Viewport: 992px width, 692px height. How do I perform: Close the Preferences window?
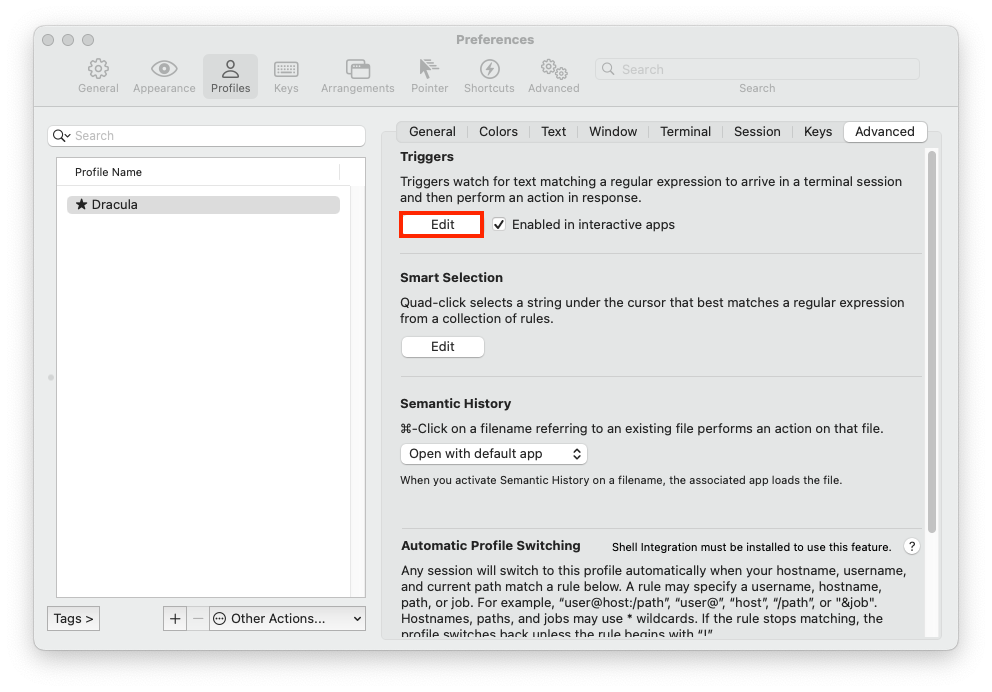coord(48,40)
